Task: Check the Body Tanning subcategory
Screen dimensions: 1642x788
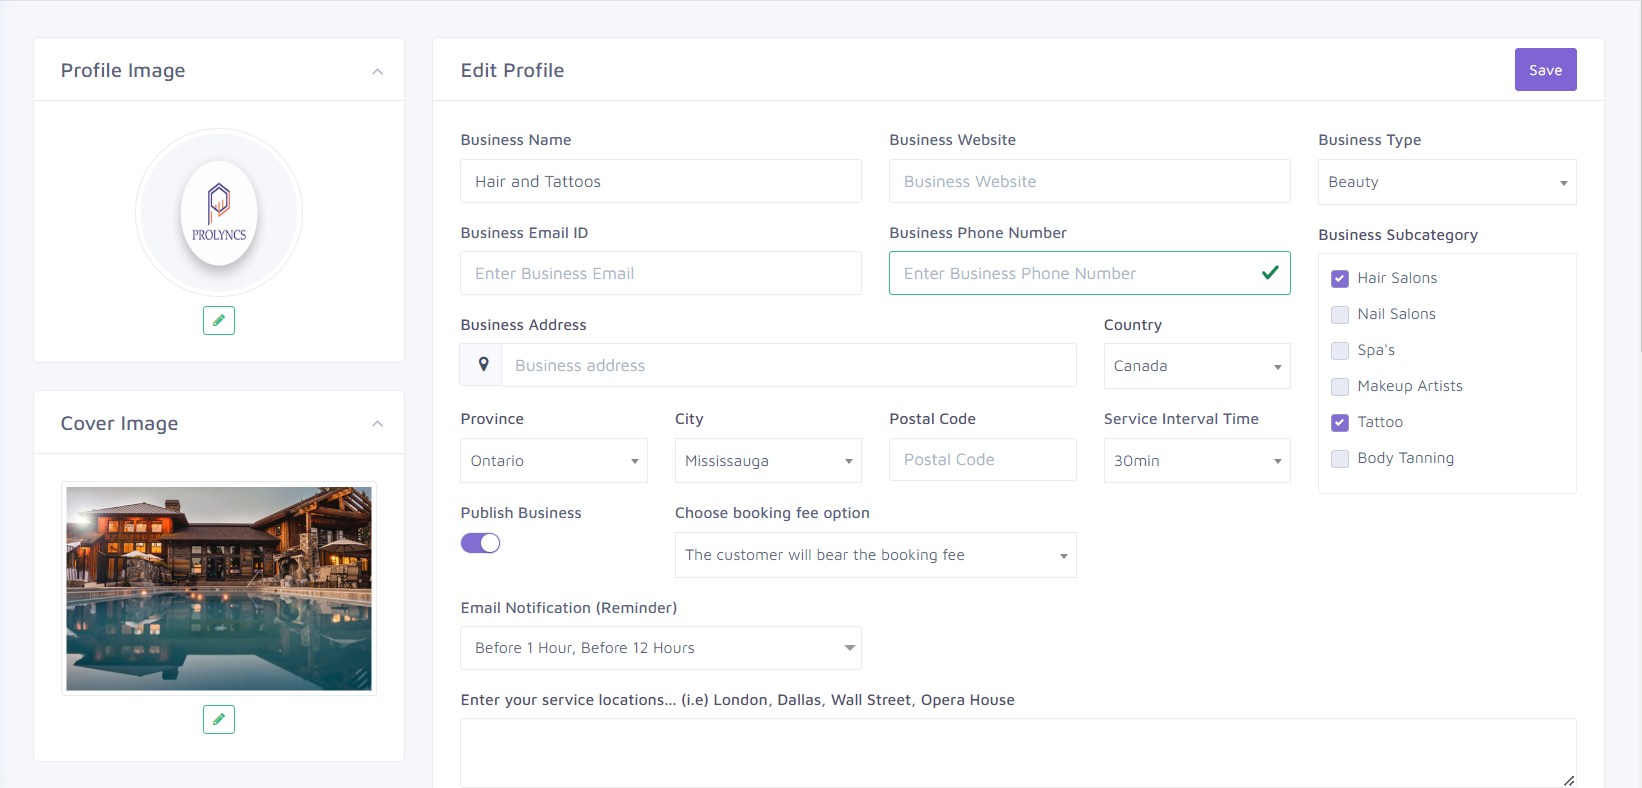Action: click(1340, 459)
